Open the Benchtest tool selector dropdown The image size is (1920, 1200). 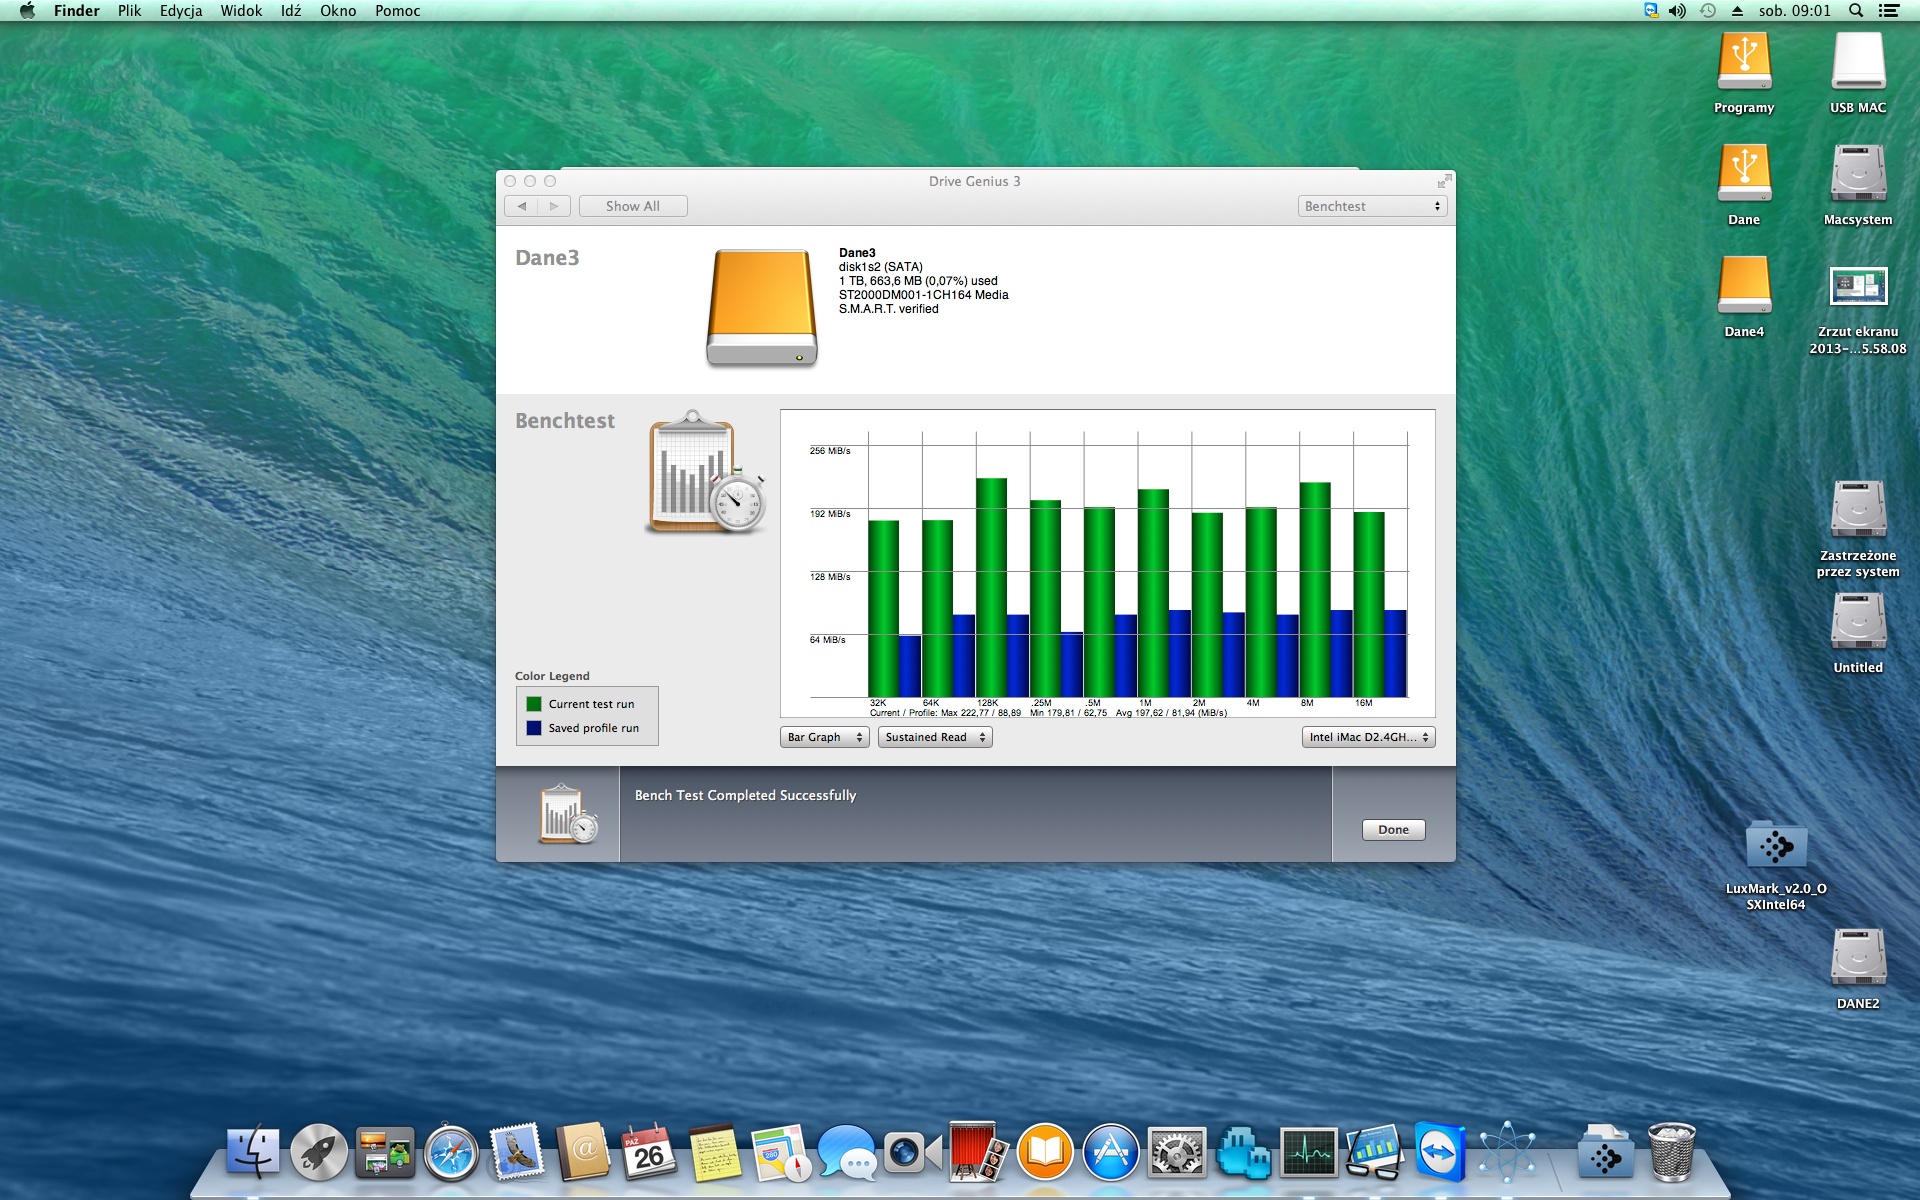1372,206
